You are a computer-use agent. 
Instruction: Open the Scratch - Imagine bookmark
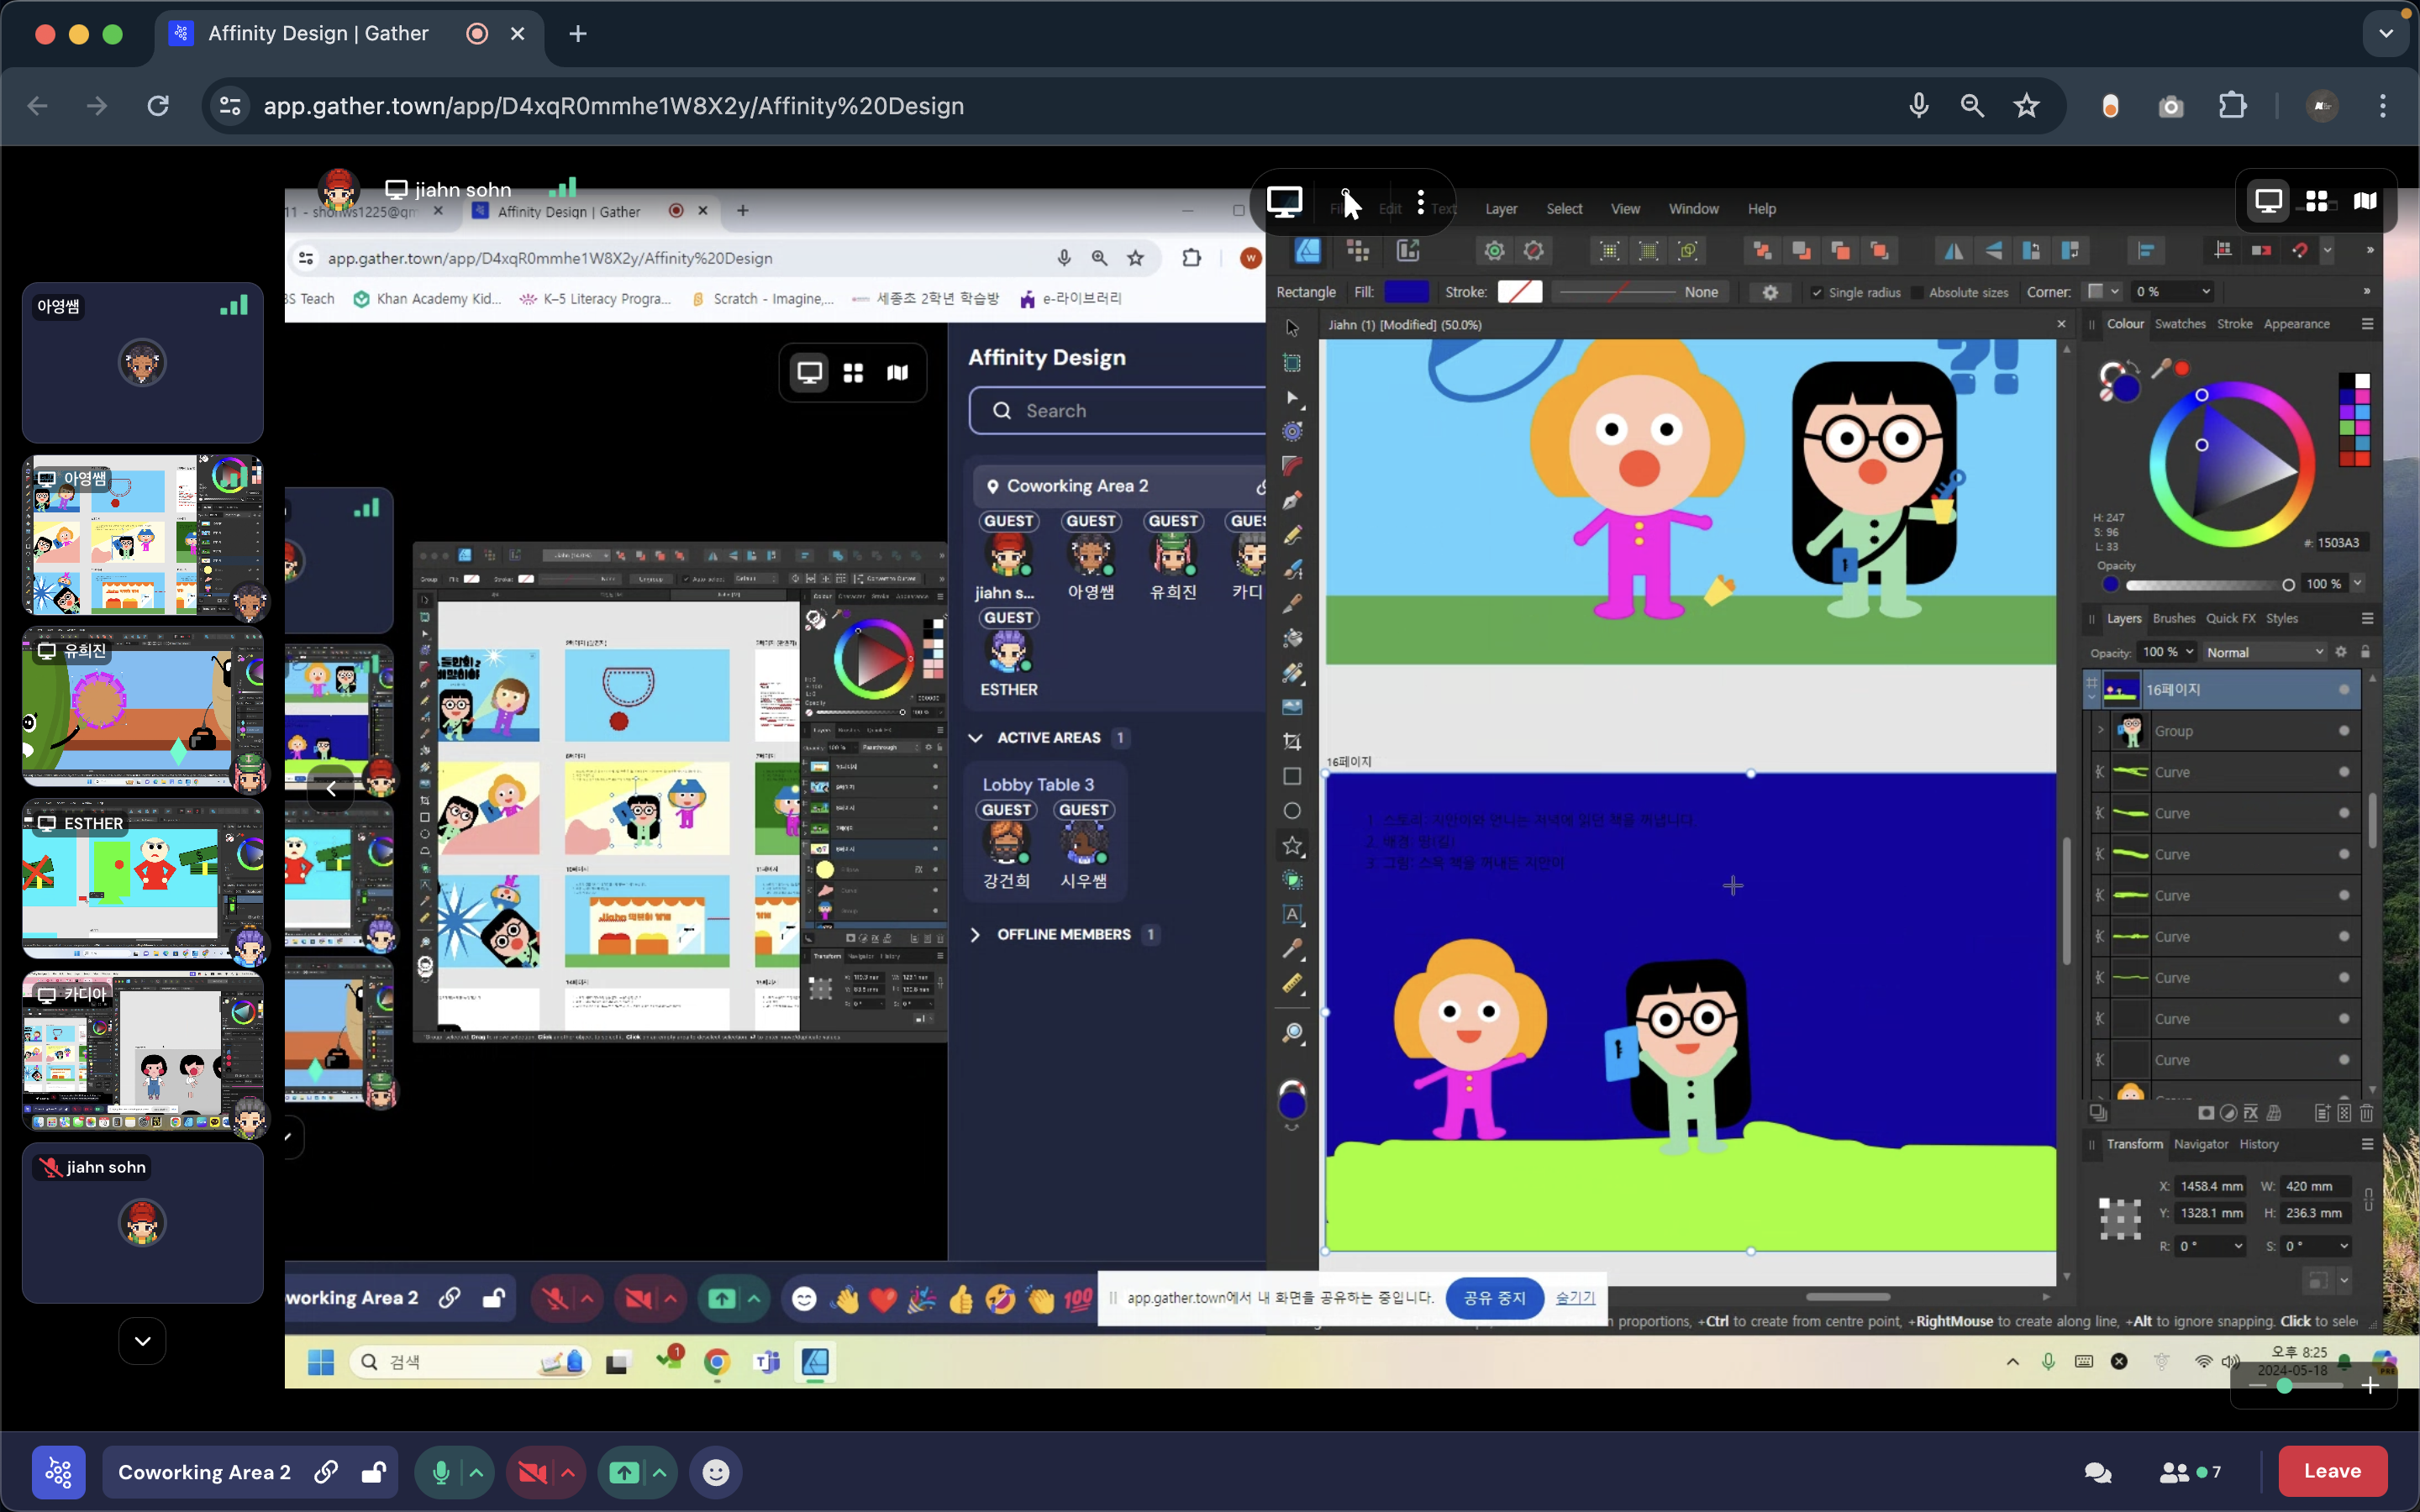[761, 299]
